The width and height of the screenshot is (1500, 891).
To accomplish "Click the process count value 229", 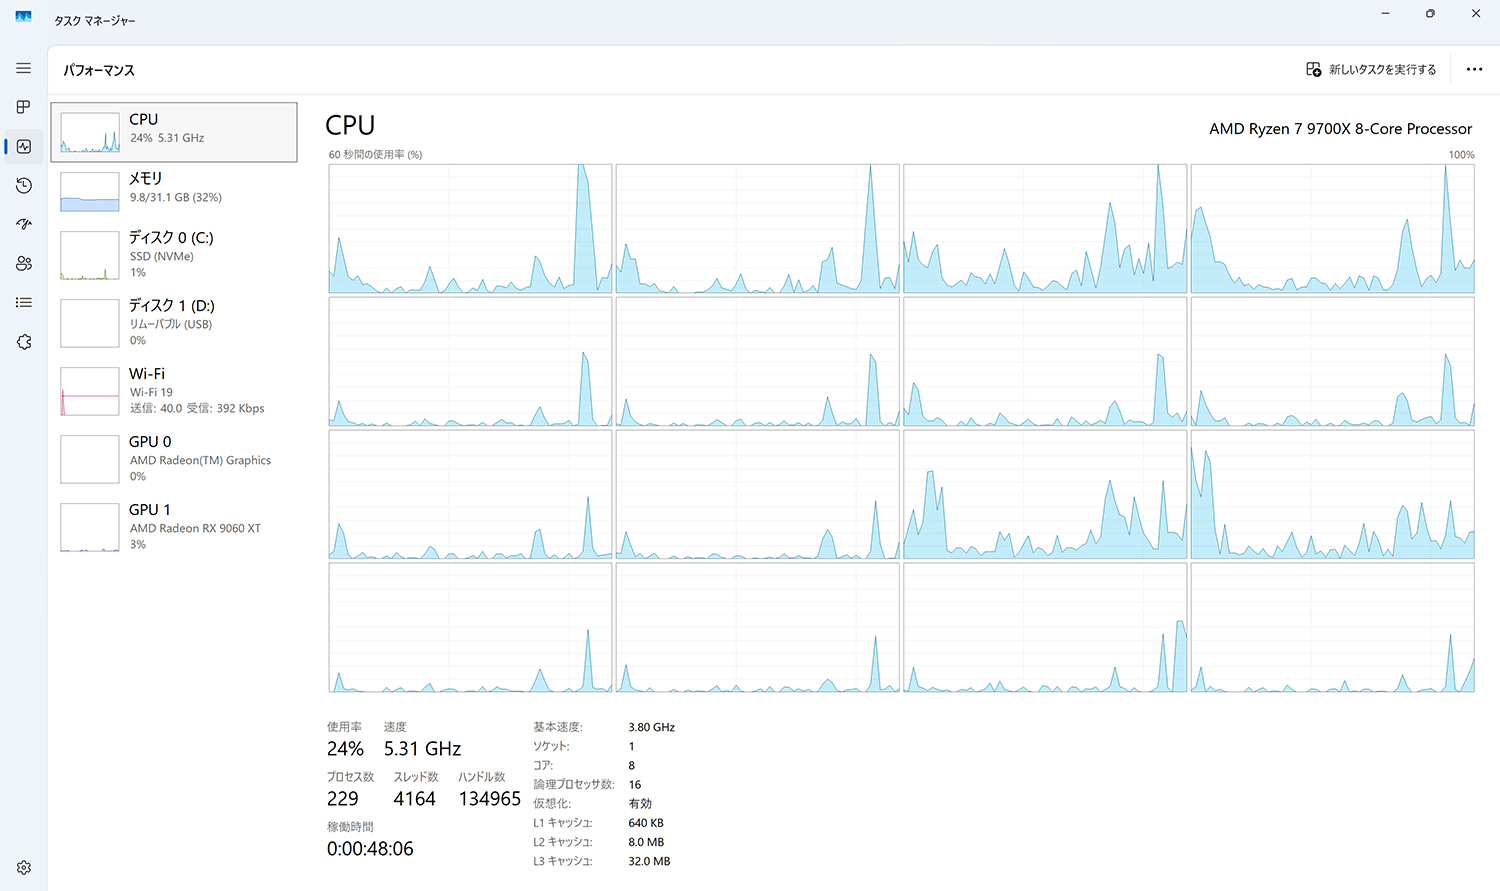I will click(342, 799).
